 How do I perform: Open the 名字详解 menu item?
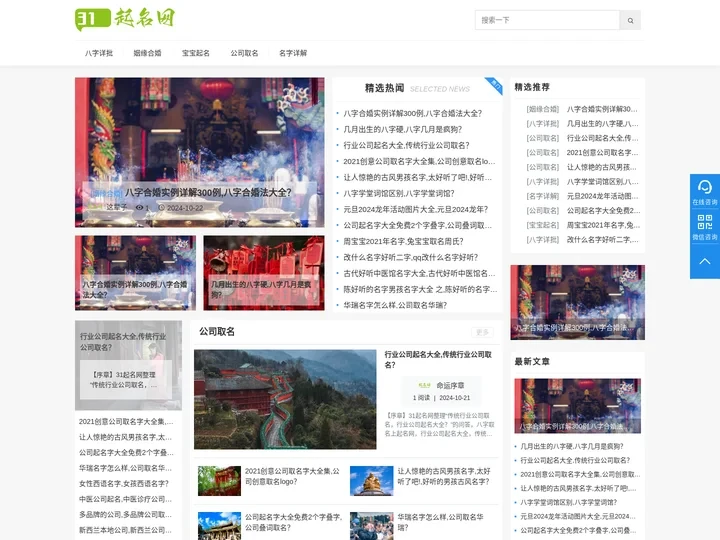(x=293, y=53)
